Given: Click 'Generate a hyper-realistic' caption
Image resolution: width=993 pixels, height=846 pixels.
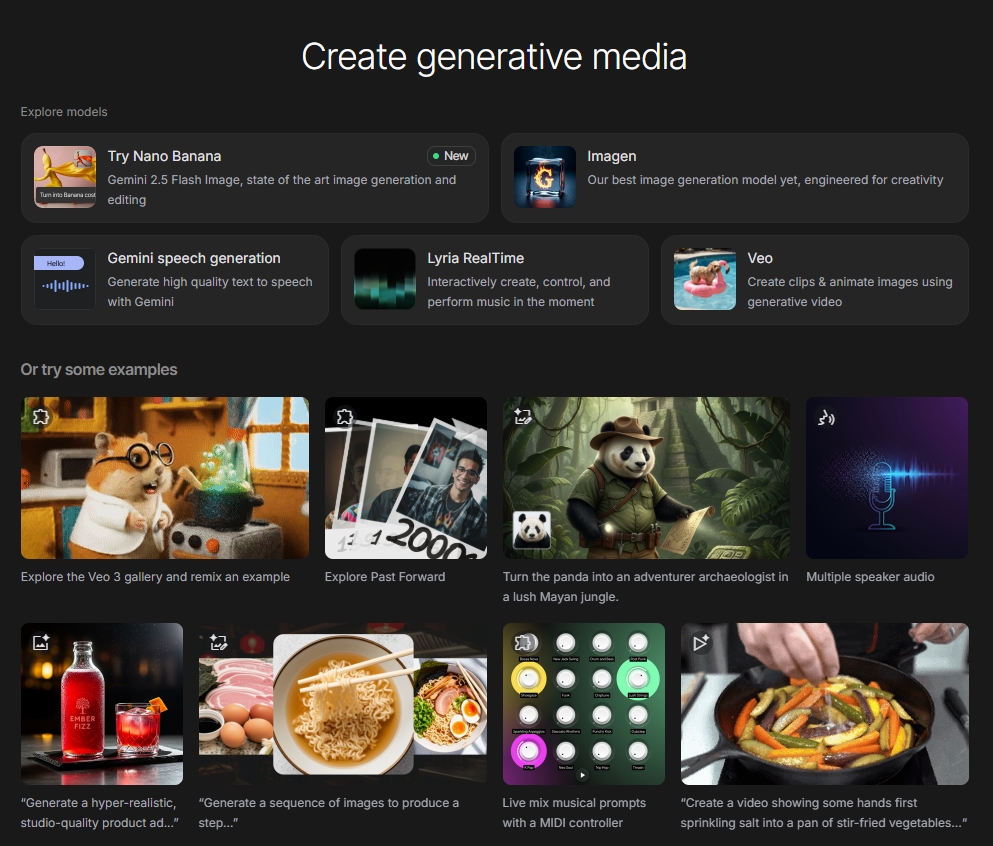Looking at the screenshot, I should pyautogui.click(x=99, y=812).
